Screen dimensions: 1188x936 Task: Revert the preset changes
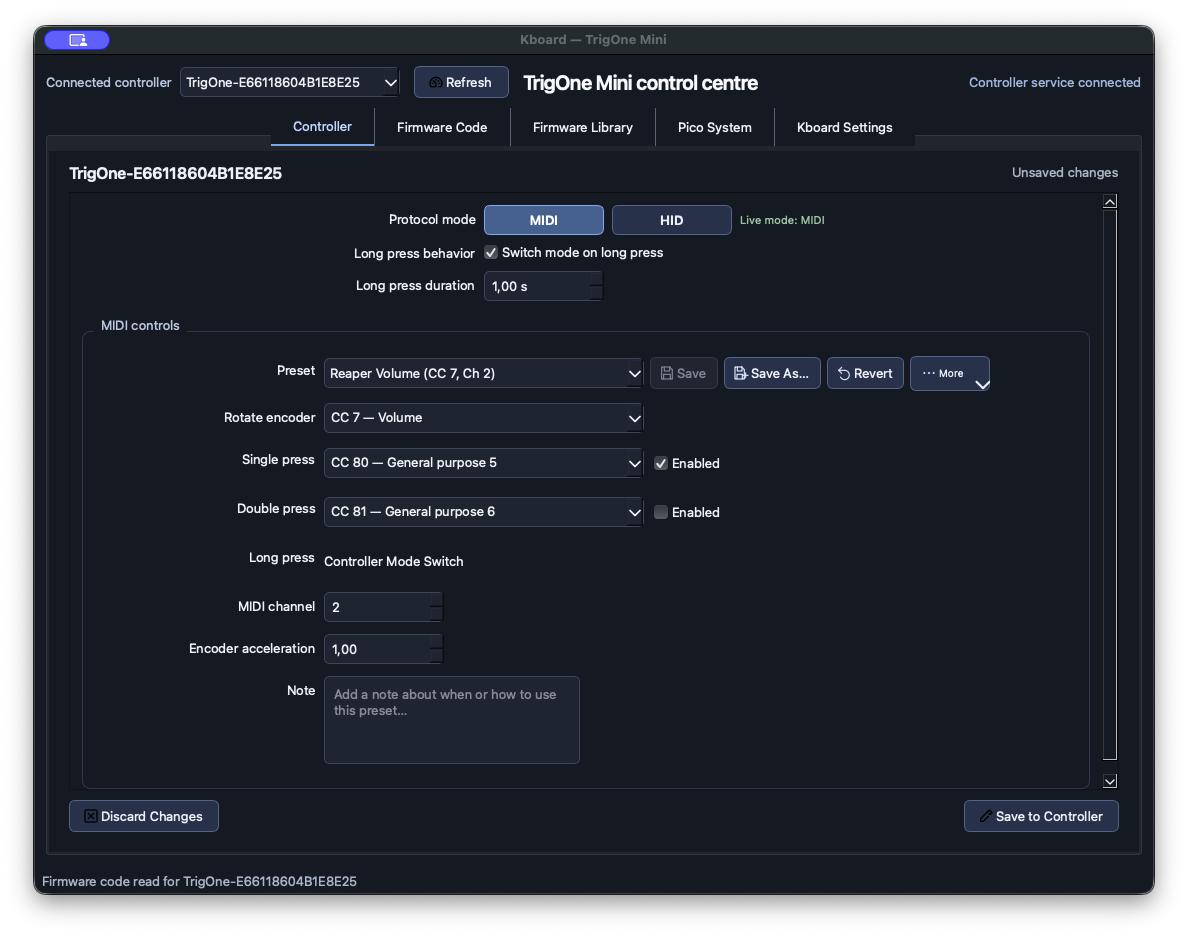click(x=865, y=373)
